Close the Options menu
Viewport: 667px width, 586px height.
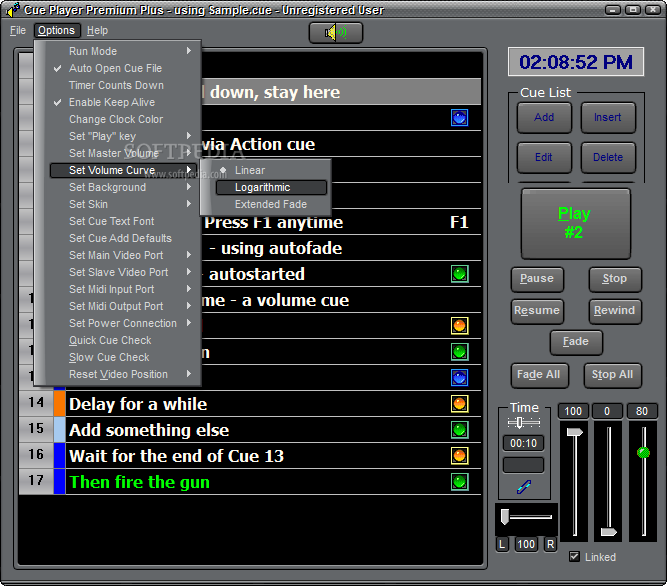(x=57, y=31)
